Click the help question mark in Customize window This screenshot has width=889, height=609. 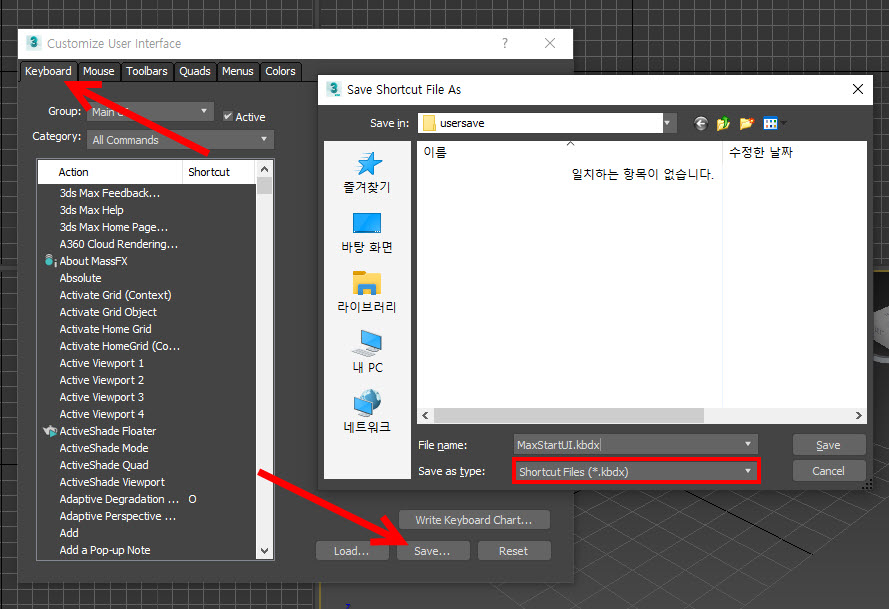[505, 43]
